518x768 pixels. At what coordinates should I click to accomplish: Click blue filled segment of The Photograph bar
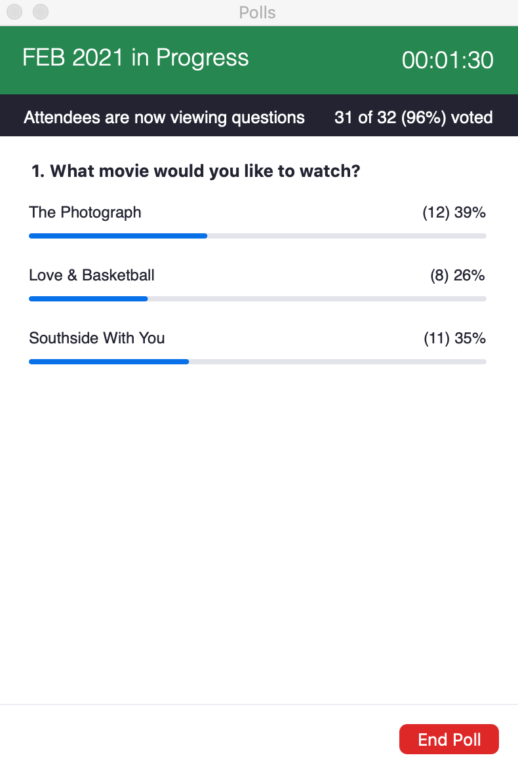coord(118,236)
